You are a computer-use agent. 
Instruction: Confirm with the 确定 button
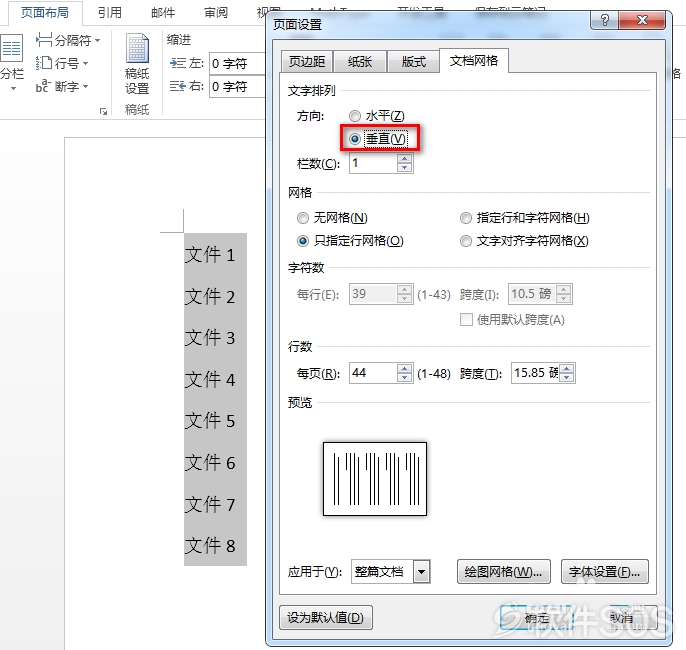(x=537, y=618)
